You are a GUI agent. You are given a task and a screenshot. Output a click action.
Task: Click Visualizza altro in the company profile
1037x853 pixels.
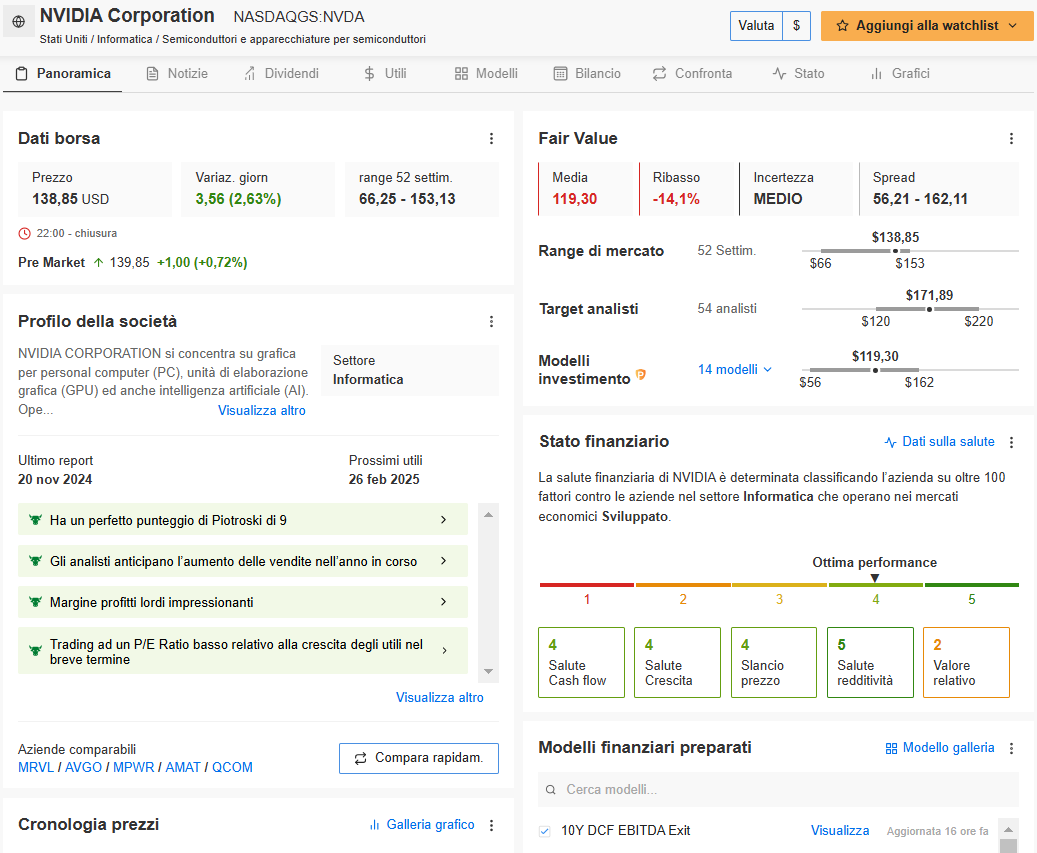pos(262,411)
